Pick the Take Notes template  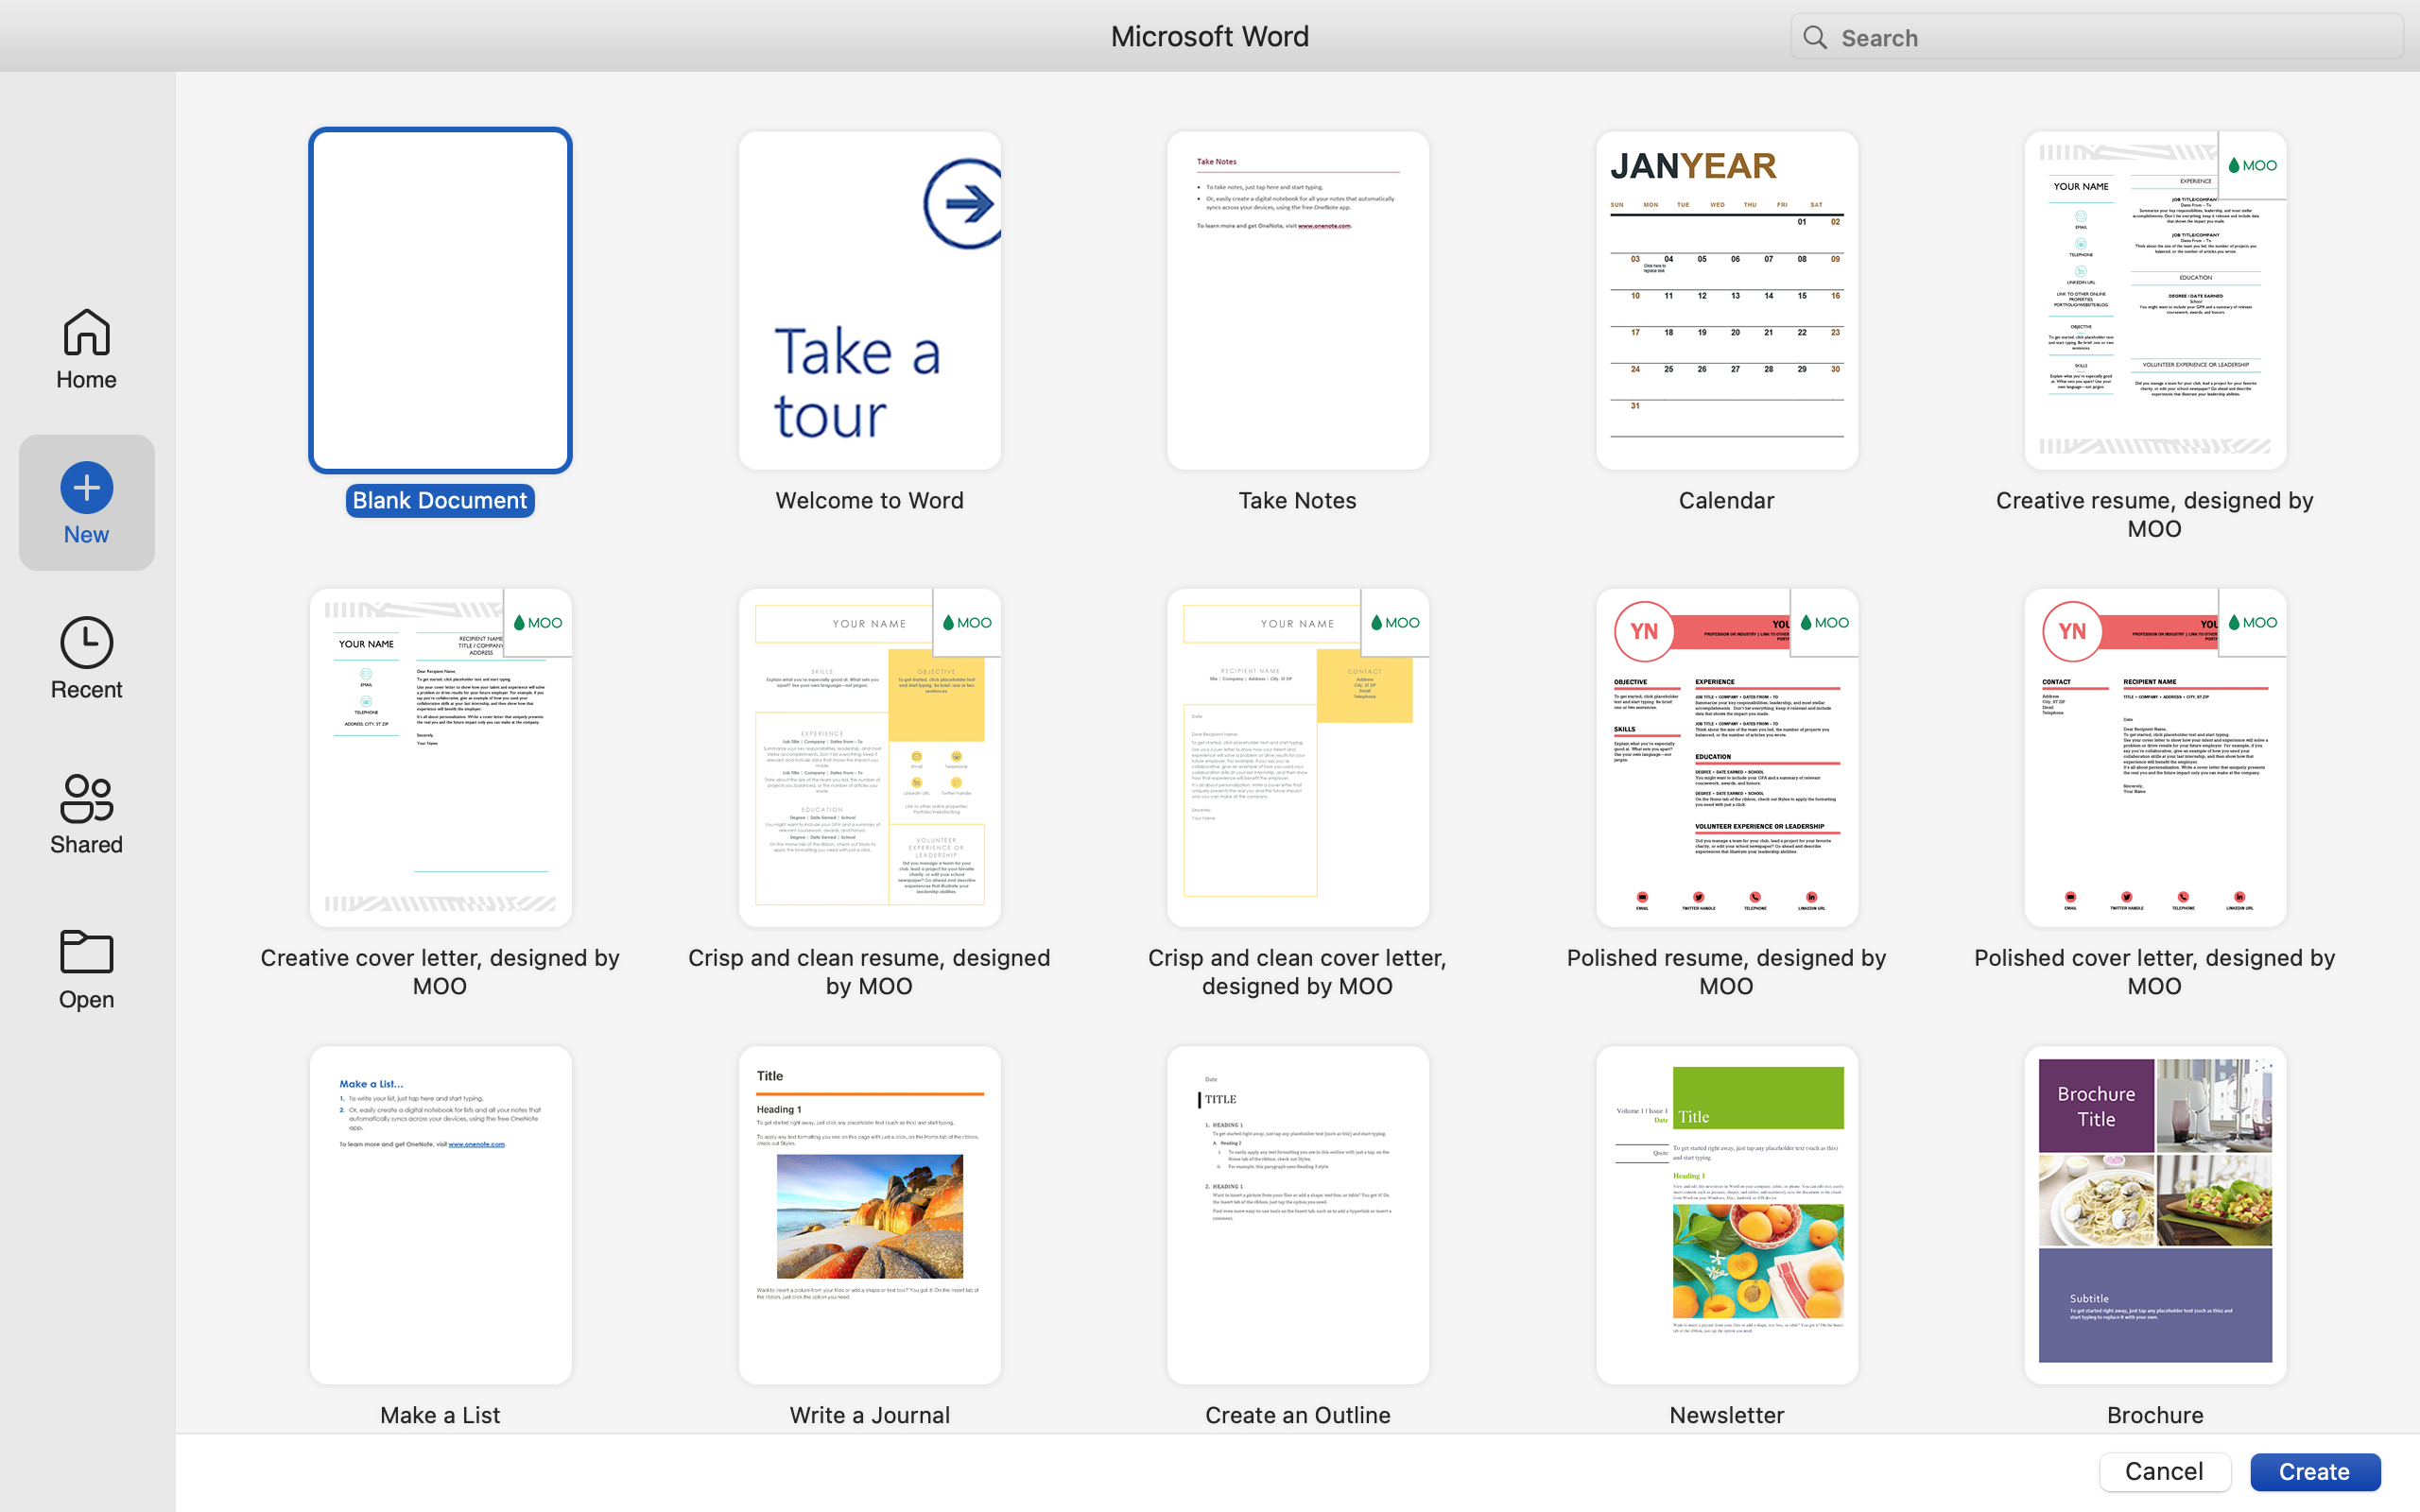(1297, 300)
